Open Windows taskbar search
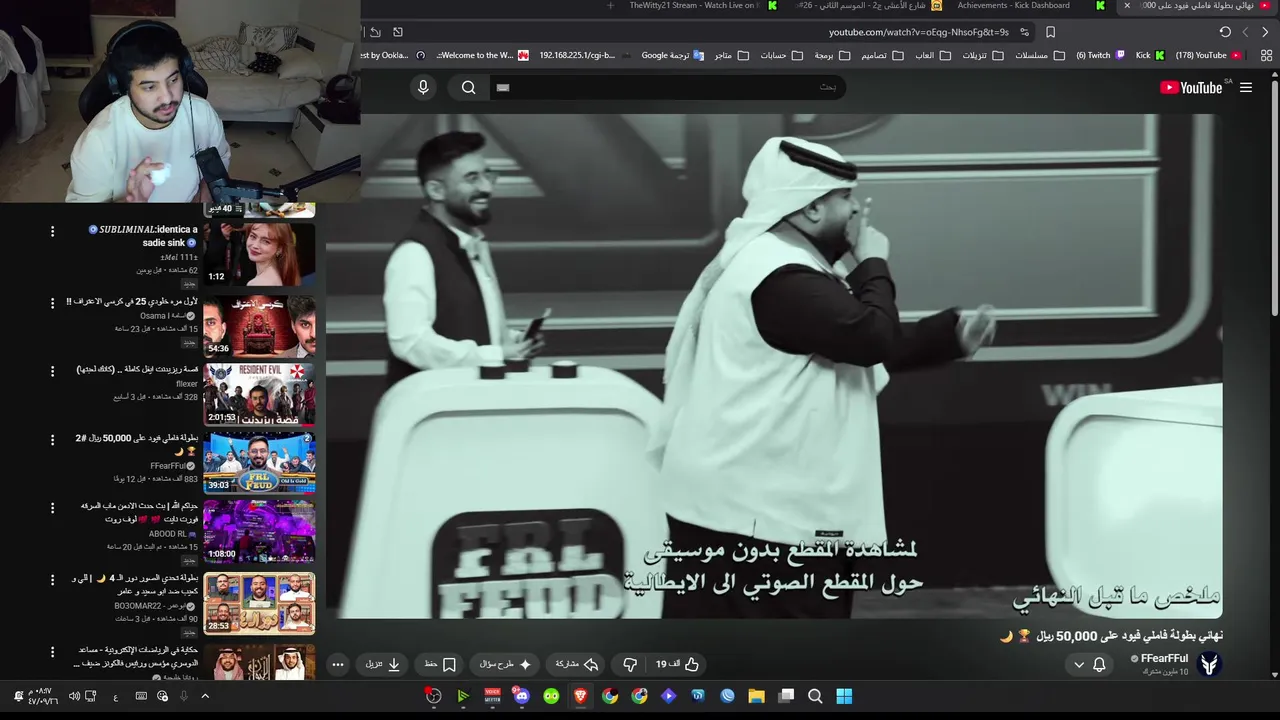This screenshot has height=720, width=1280. [x=815, y=696]
